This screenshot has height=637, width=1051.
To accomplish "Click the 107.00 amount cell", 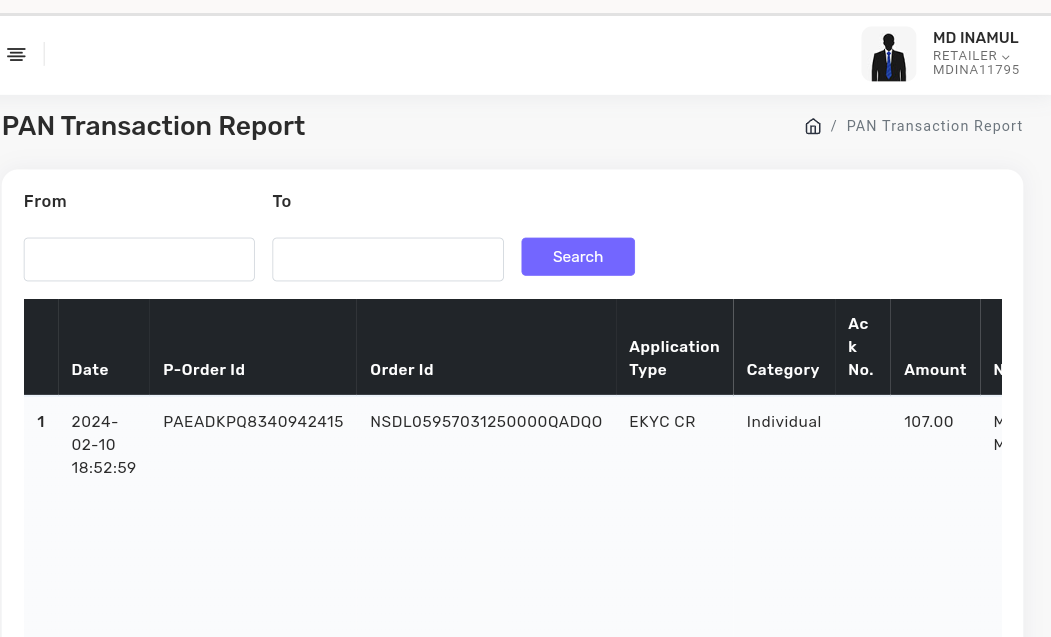I will tap(929, 422).
